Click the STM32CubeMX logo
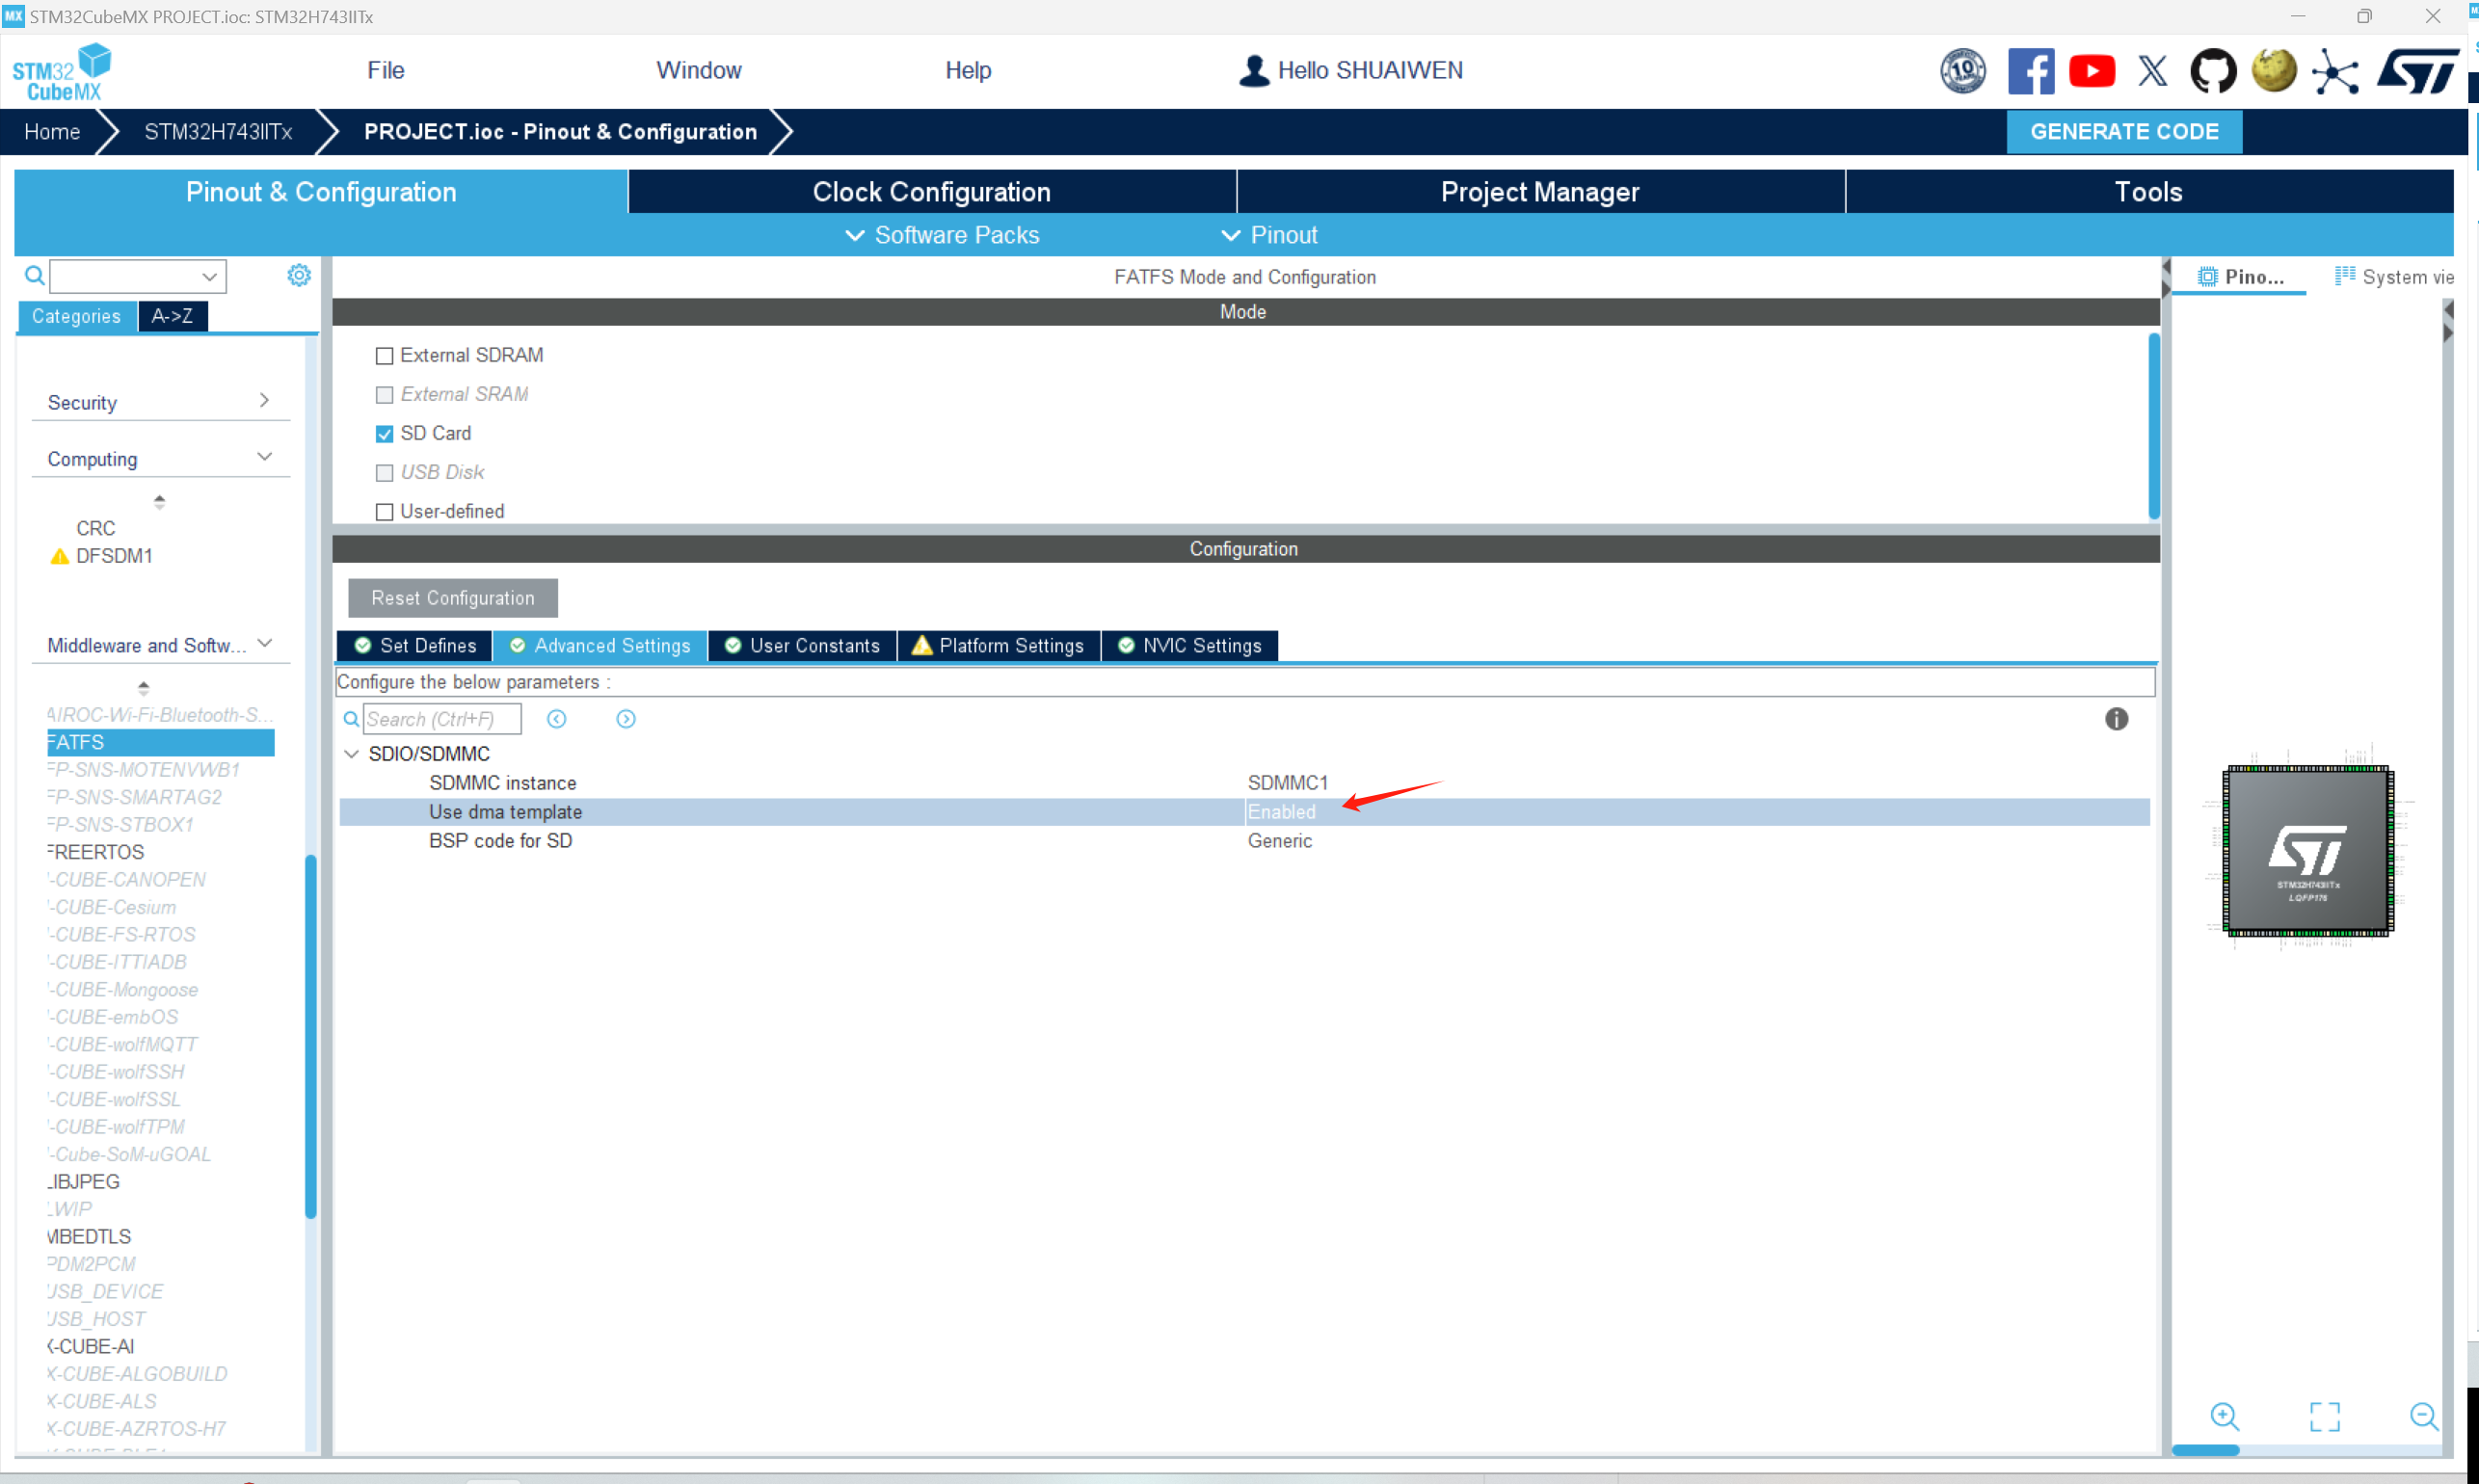This screenshot has width=2479, height=1484. (x=61, y=71)
